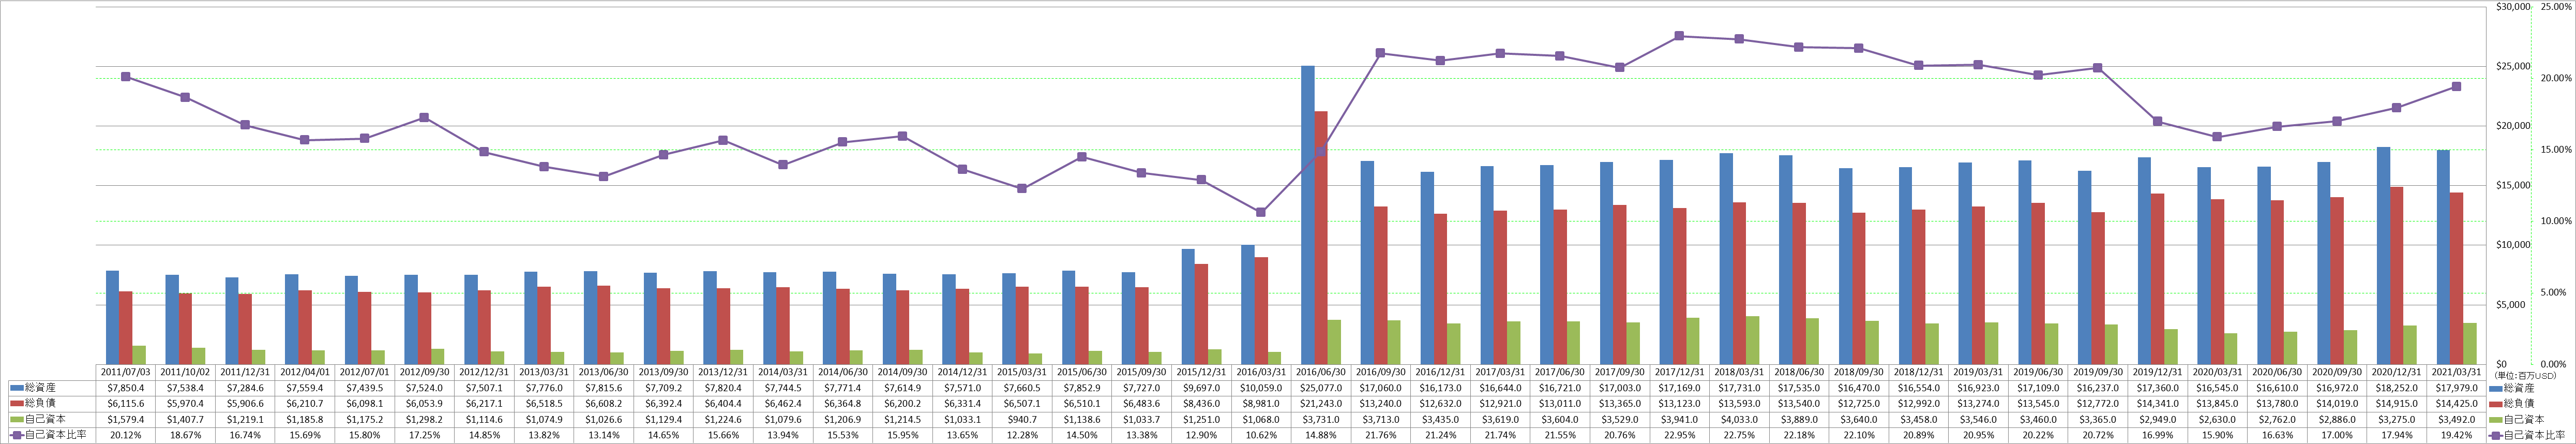2576x444 pixels.
Task: Click the $6,115.6 total liabilities cell
Action: click(x=126, y=403)
